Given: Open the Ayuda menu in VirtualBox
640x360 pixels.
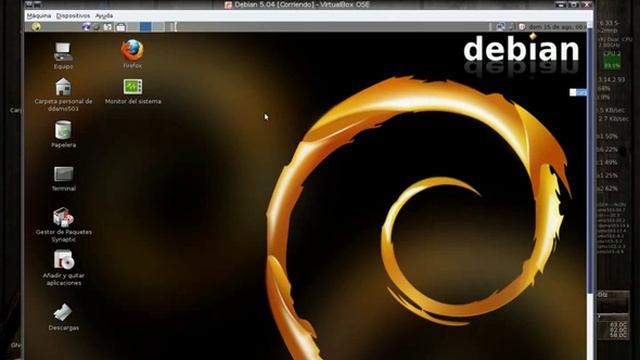Looking at the screenshot, I should coord(104,16).
